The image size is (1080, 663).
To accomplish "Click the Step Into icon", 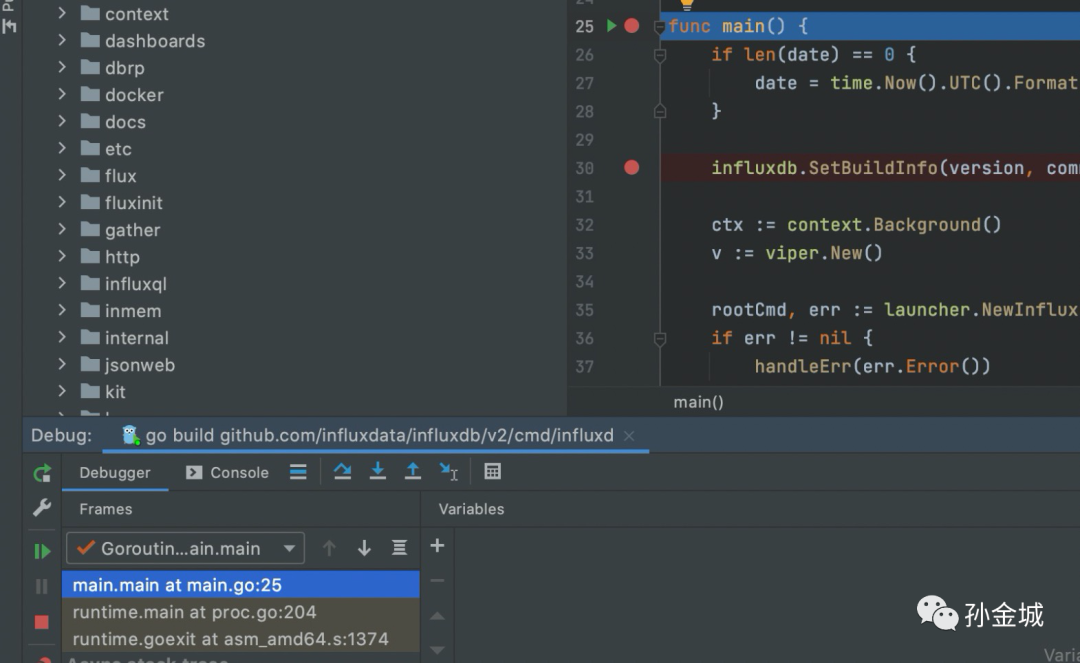I will [377, 472].
